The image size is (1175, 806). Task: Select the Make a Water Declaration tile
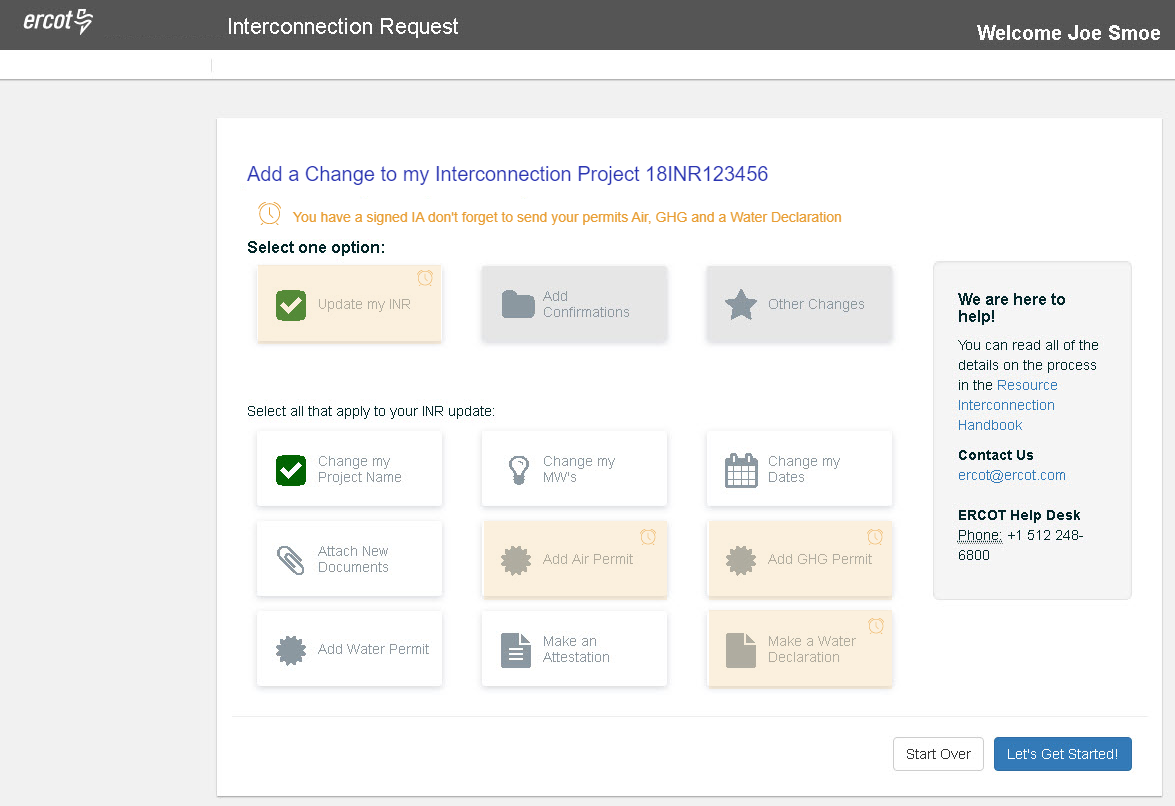point(799,649)
